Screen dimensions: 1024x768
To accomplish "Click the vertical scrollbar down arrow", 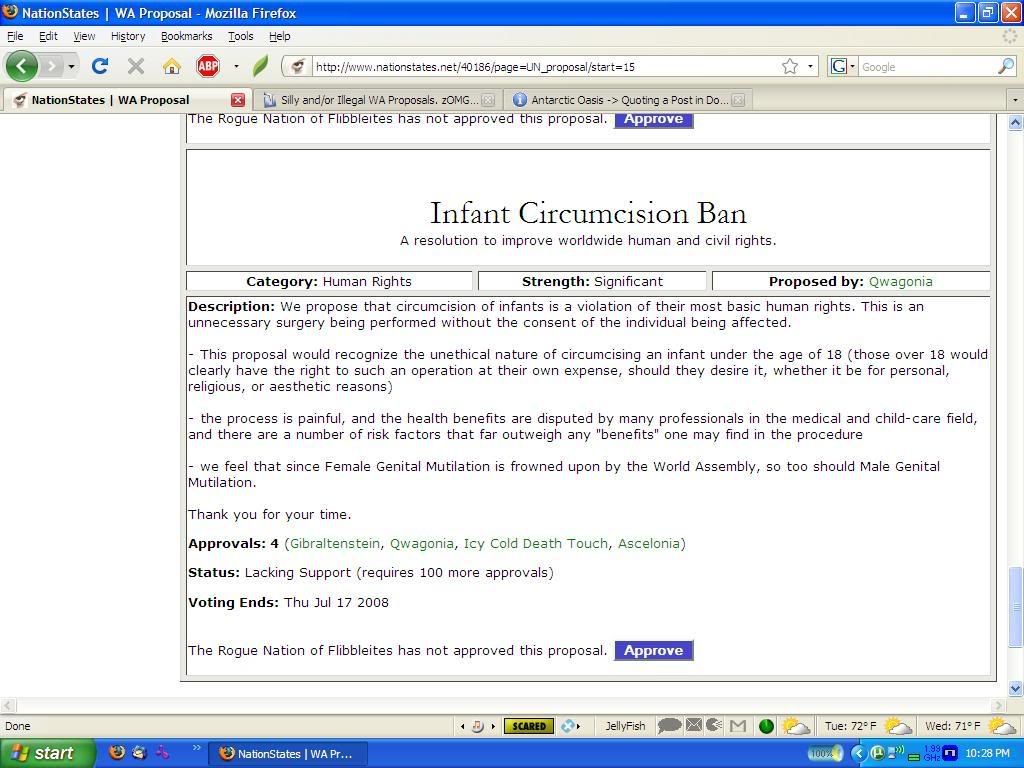I will pos(1015,688).
